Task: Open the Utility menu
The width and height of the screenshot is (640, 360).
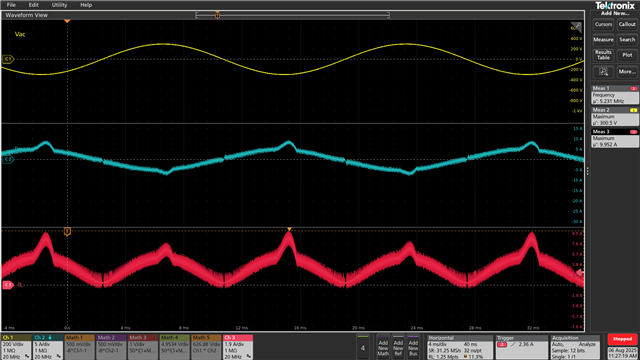Action: [59, 5]
